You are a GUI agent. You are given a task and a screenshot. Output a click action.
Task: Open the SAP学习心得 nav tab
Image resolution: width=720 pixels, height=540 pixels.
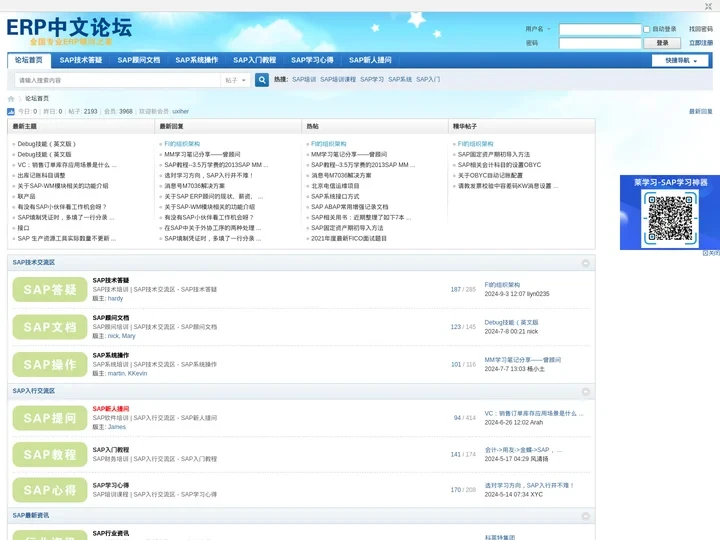coord(312,60)
